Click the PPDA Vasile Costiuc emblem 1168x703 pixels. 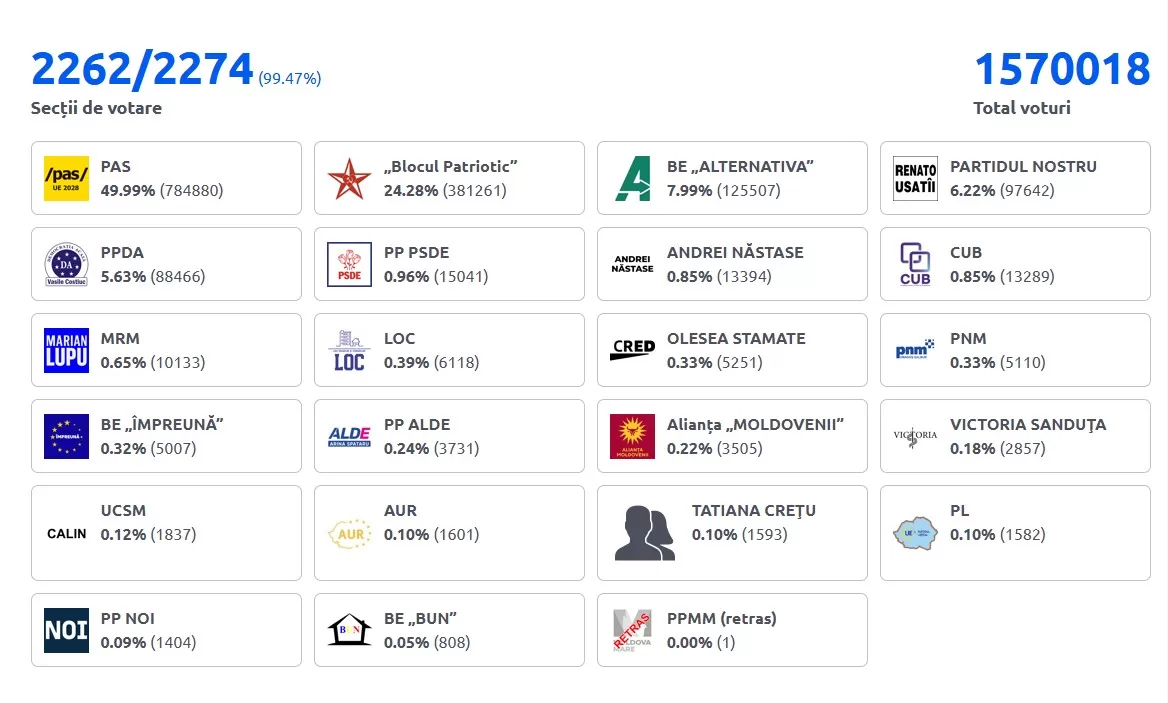(66, 264)
